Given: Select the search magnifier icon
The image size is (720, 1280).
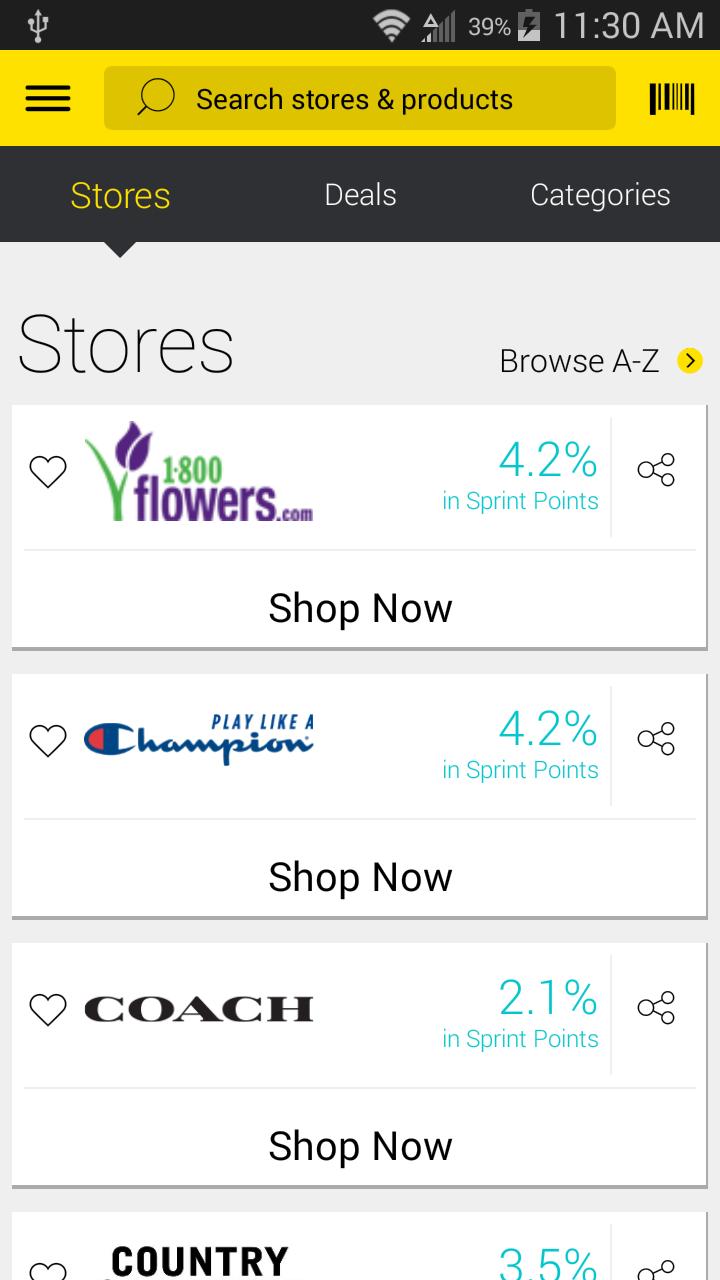Looking at the screenshot, I should pyautogui.click(x=155, y=97).
